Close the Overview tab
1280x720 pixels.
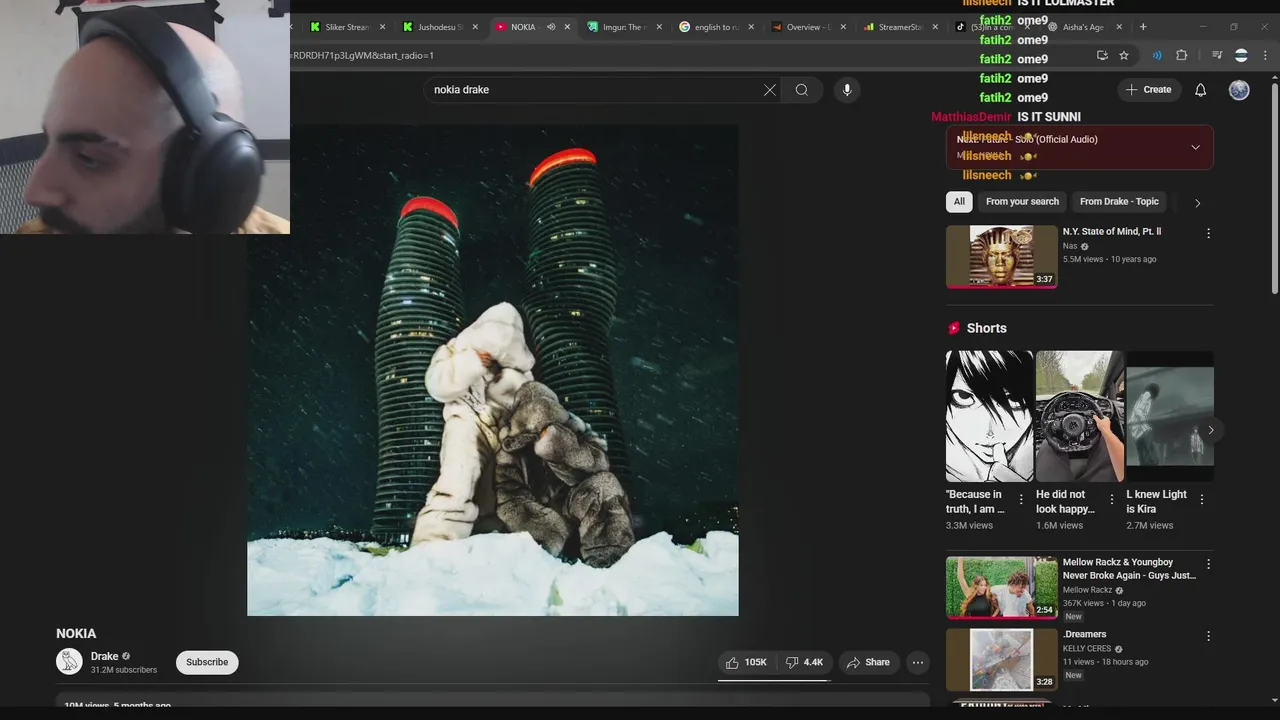click(843, 27)
